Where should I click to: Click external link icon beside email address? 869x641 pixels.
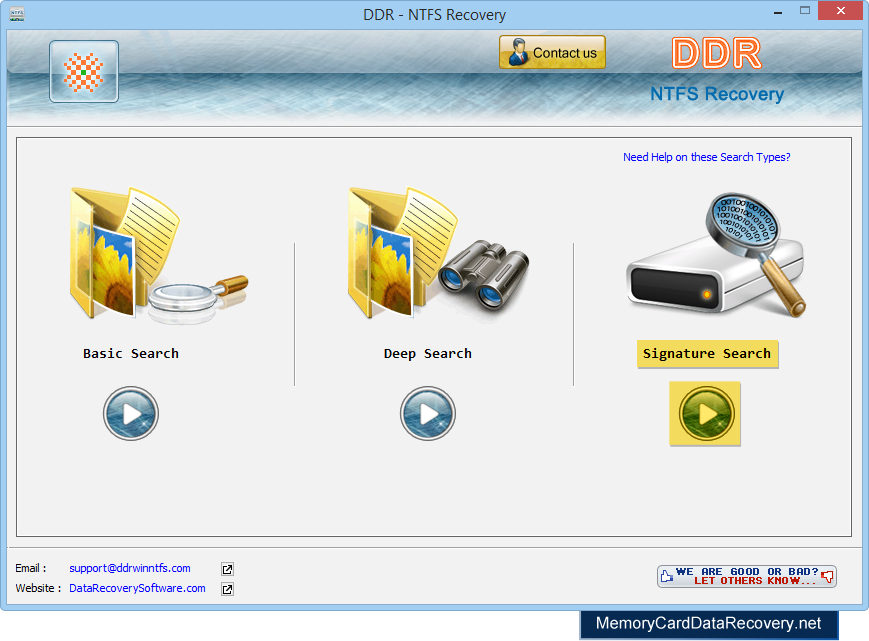pos(227,569)
